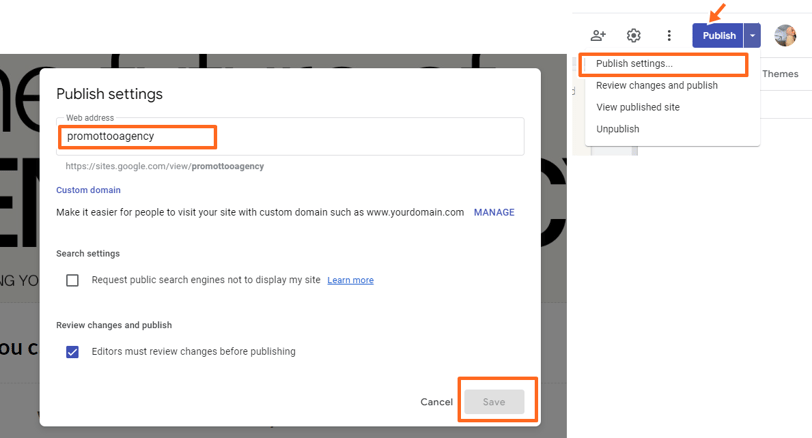Open the Custom domain link
Screen dimensions: 812x438
coord(89,190)
